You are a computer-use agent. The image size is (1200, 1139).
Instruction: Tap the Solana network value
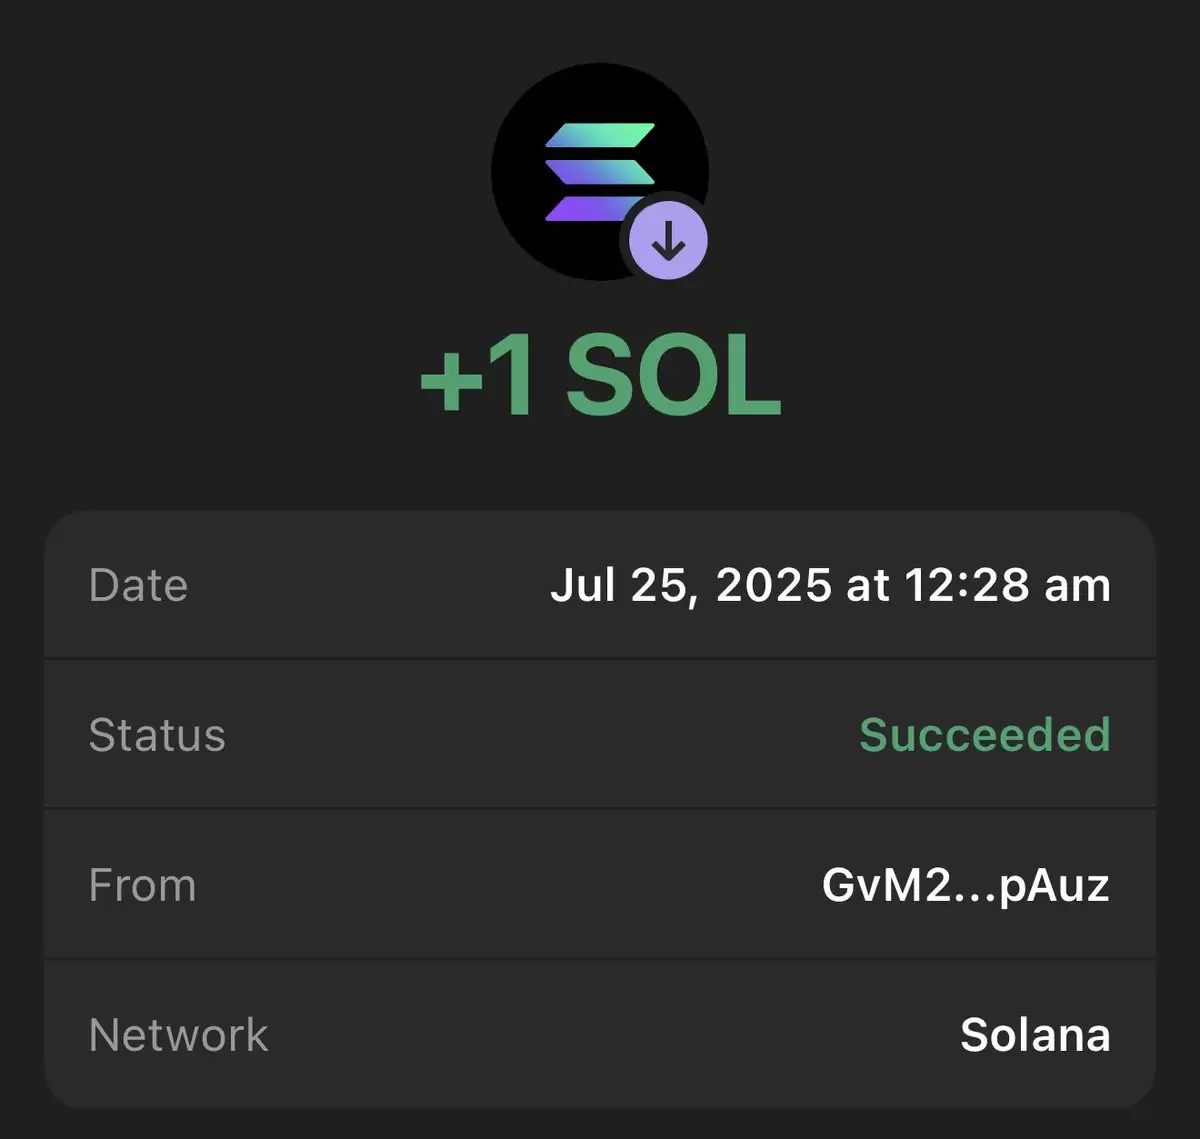(1035, 1035)
